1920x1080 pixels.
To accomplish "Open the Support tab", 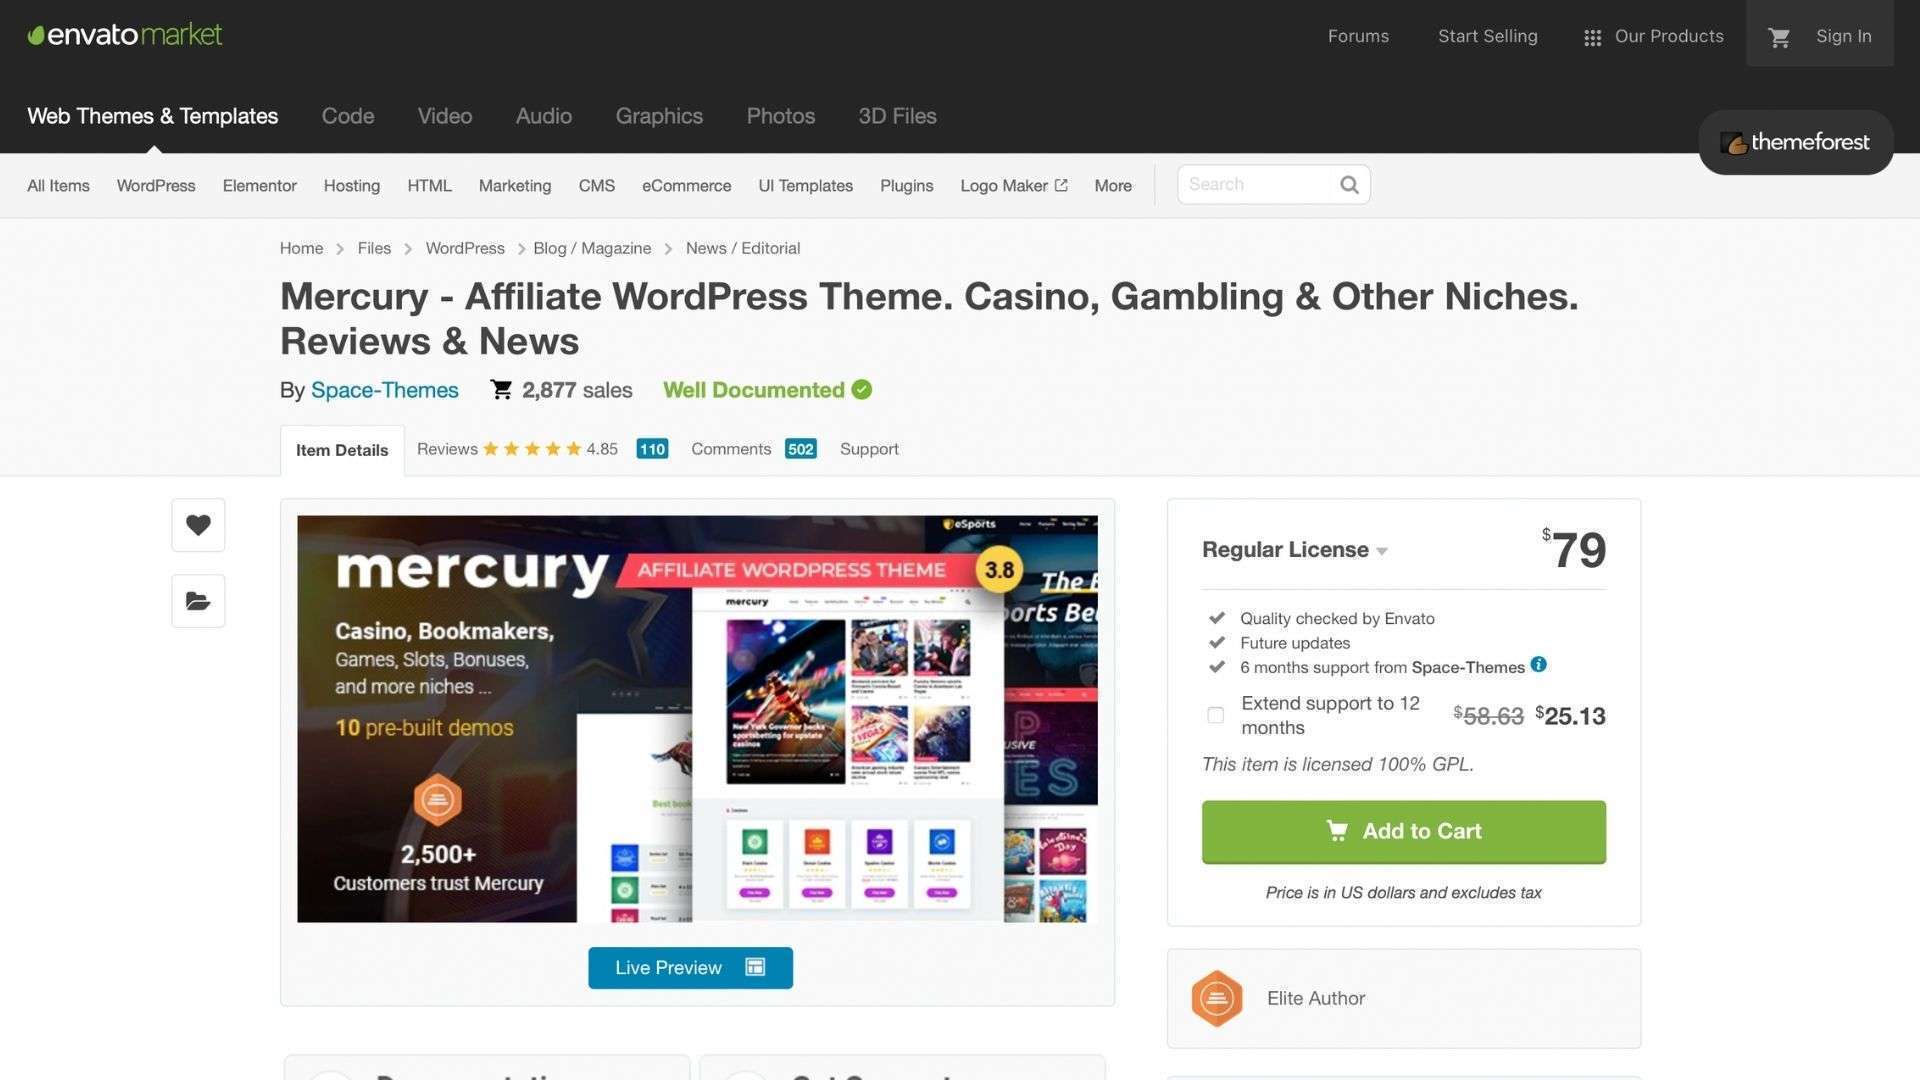I will tap(869, 449).
